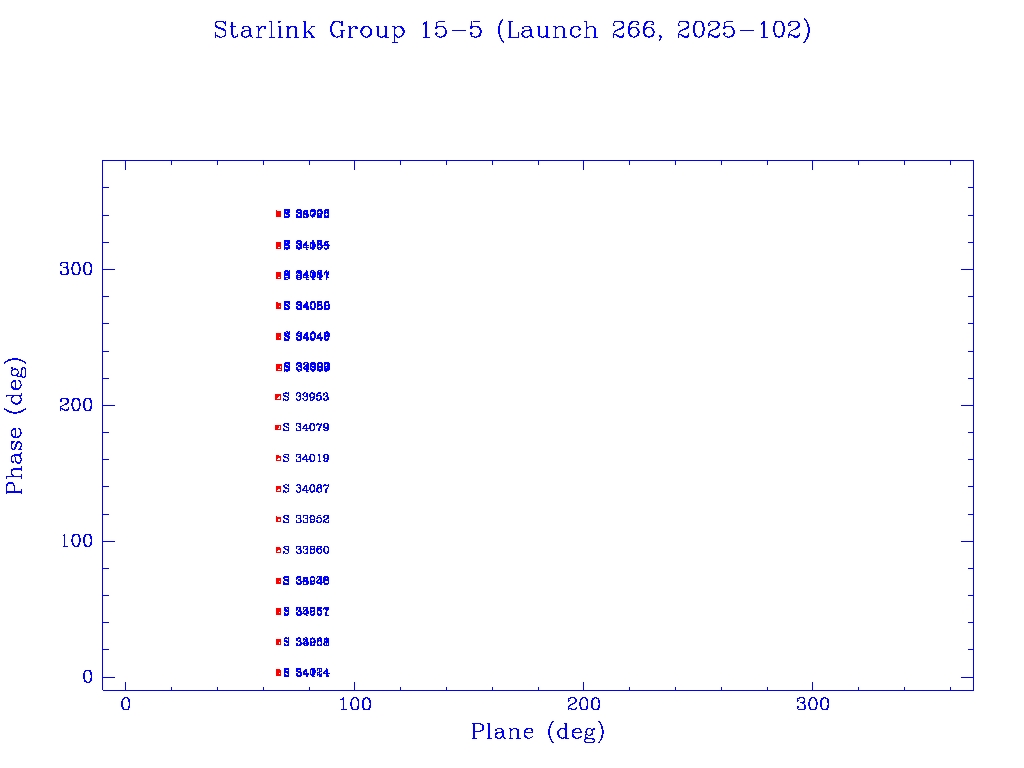Select the Plane (deg) horizontal axis label
This screenshot has width=1024, height=768.
[x=538, y=733]
